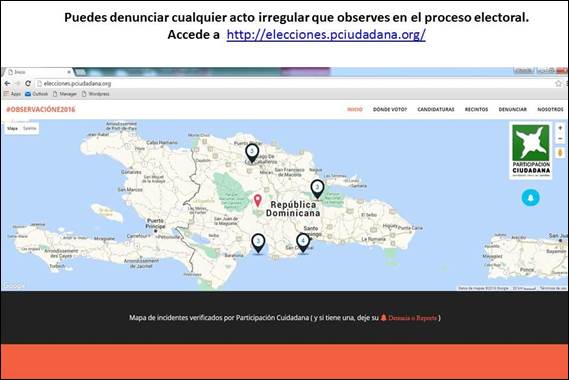This screenshot has width=569, height=380.
Task: Select the red map pin marker
Action: coord(257,201)
